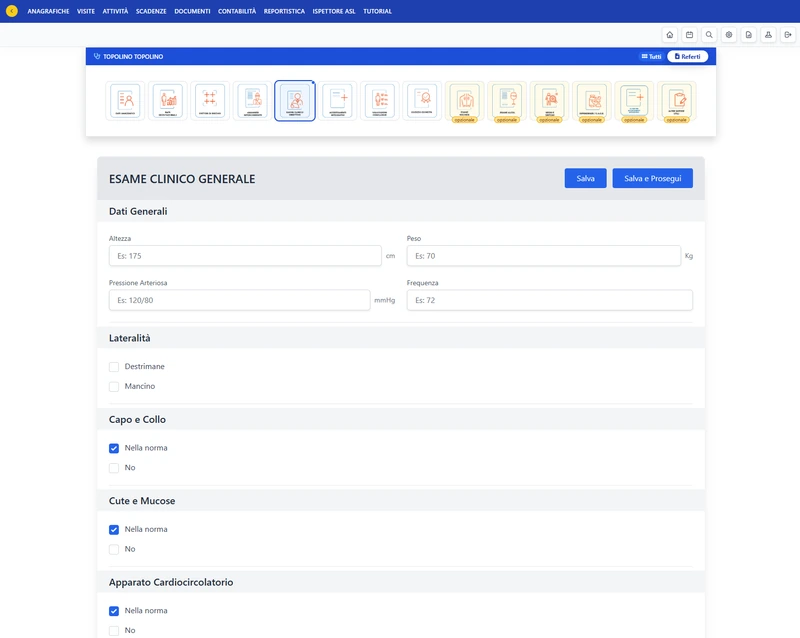Click the magnifier search icon
The height and width of the screenshot is (638, 800).
(709, 35)
